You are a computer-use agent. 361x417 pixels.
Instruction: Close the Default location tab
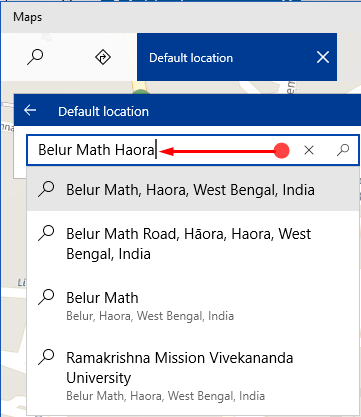pos(323,57)
